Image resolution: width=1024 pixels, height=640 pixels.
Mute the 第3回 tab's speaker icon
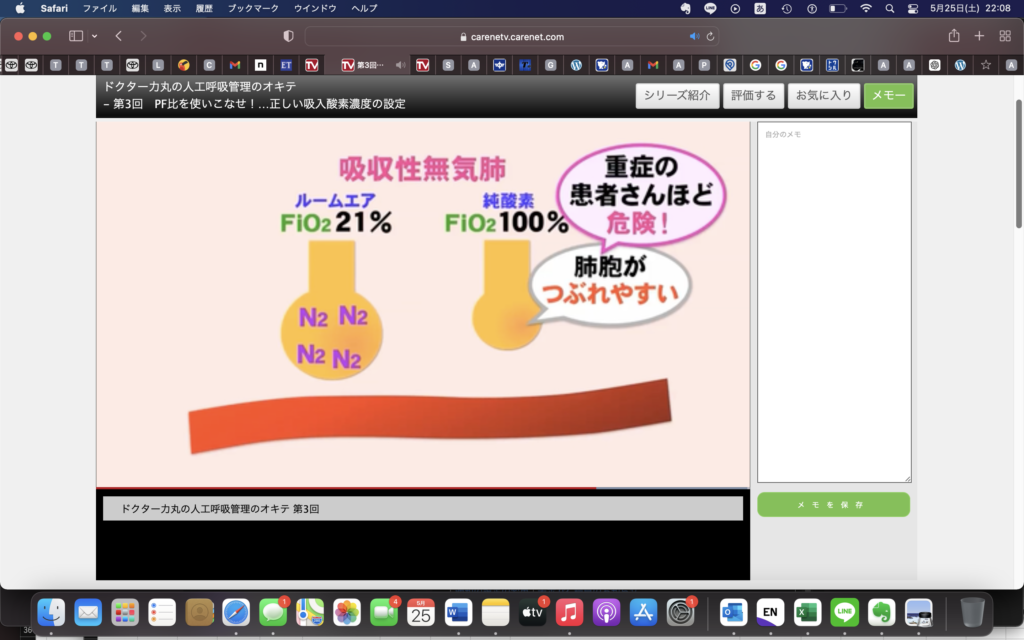pyautogui.click(x=400, y=65)
